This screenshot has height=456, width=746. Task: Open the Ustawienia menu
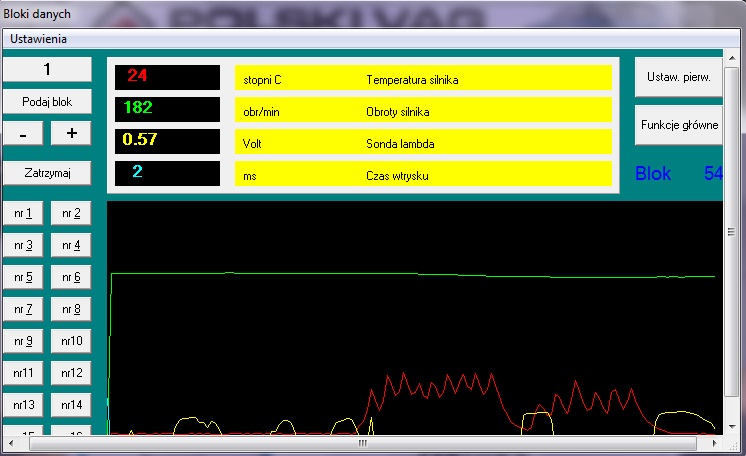[x=38, y=39]
